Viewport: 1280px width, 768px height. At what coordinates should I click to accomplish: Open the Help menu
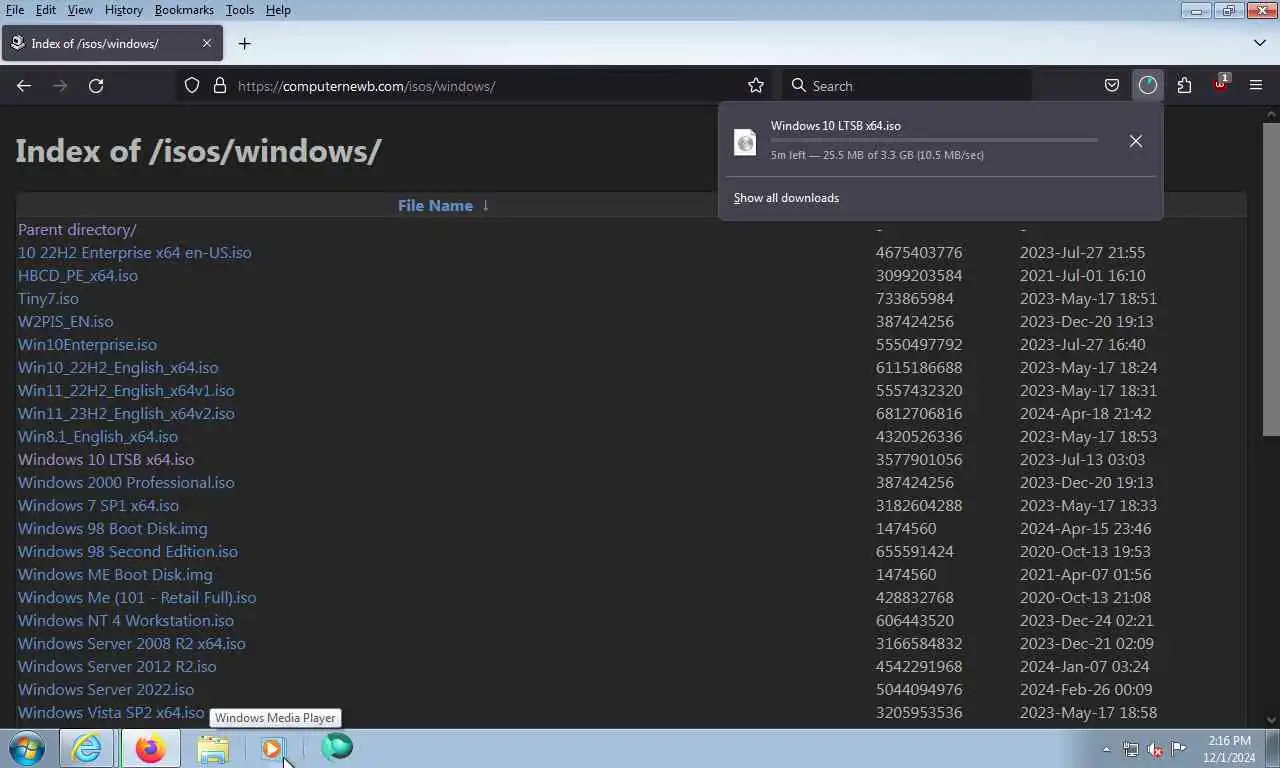(x=278, y=10)
